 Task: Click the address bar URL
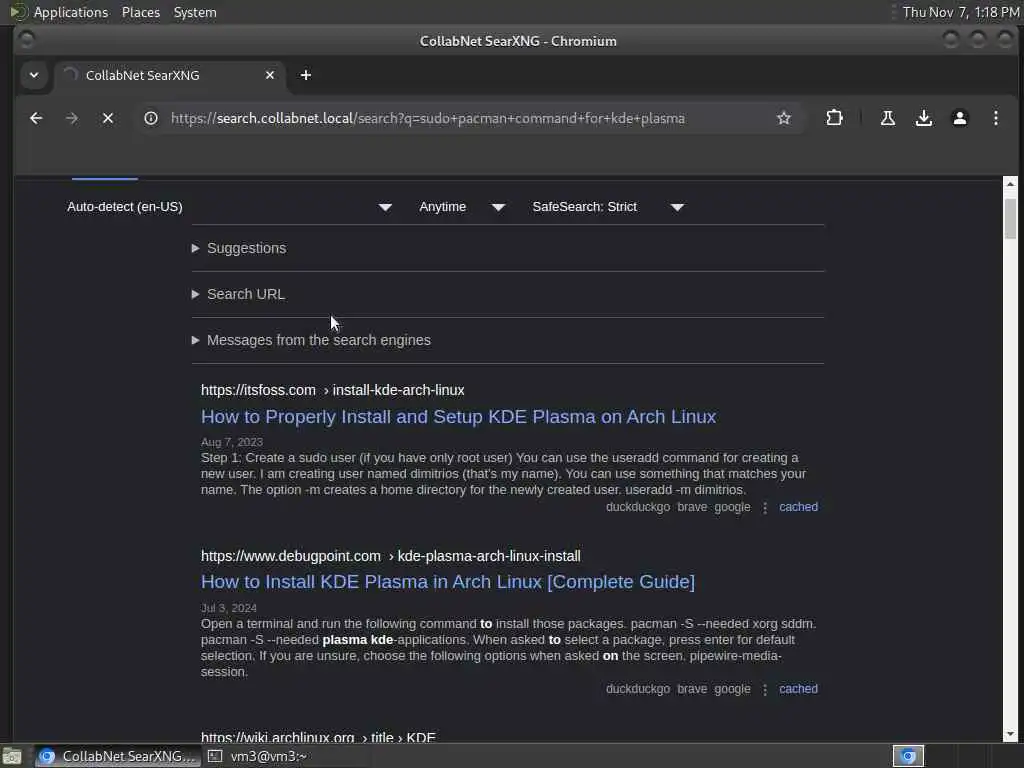tap(428, 118)
